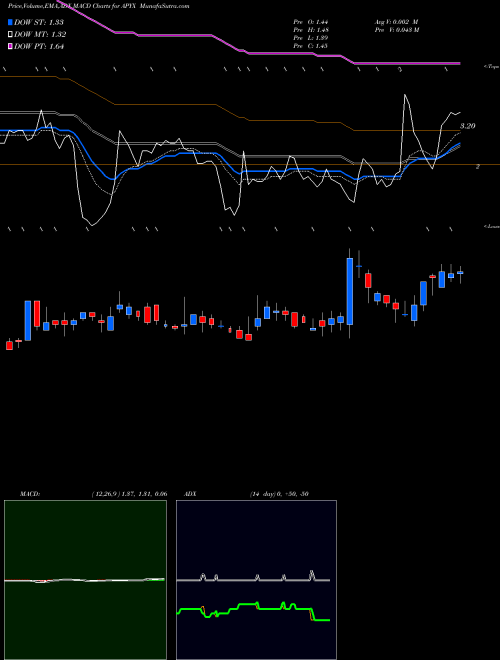Viewport: 500px width, 660px height.
Task: Click the MACD '(12,26,9)' parameter values
Action: (129, 494)
